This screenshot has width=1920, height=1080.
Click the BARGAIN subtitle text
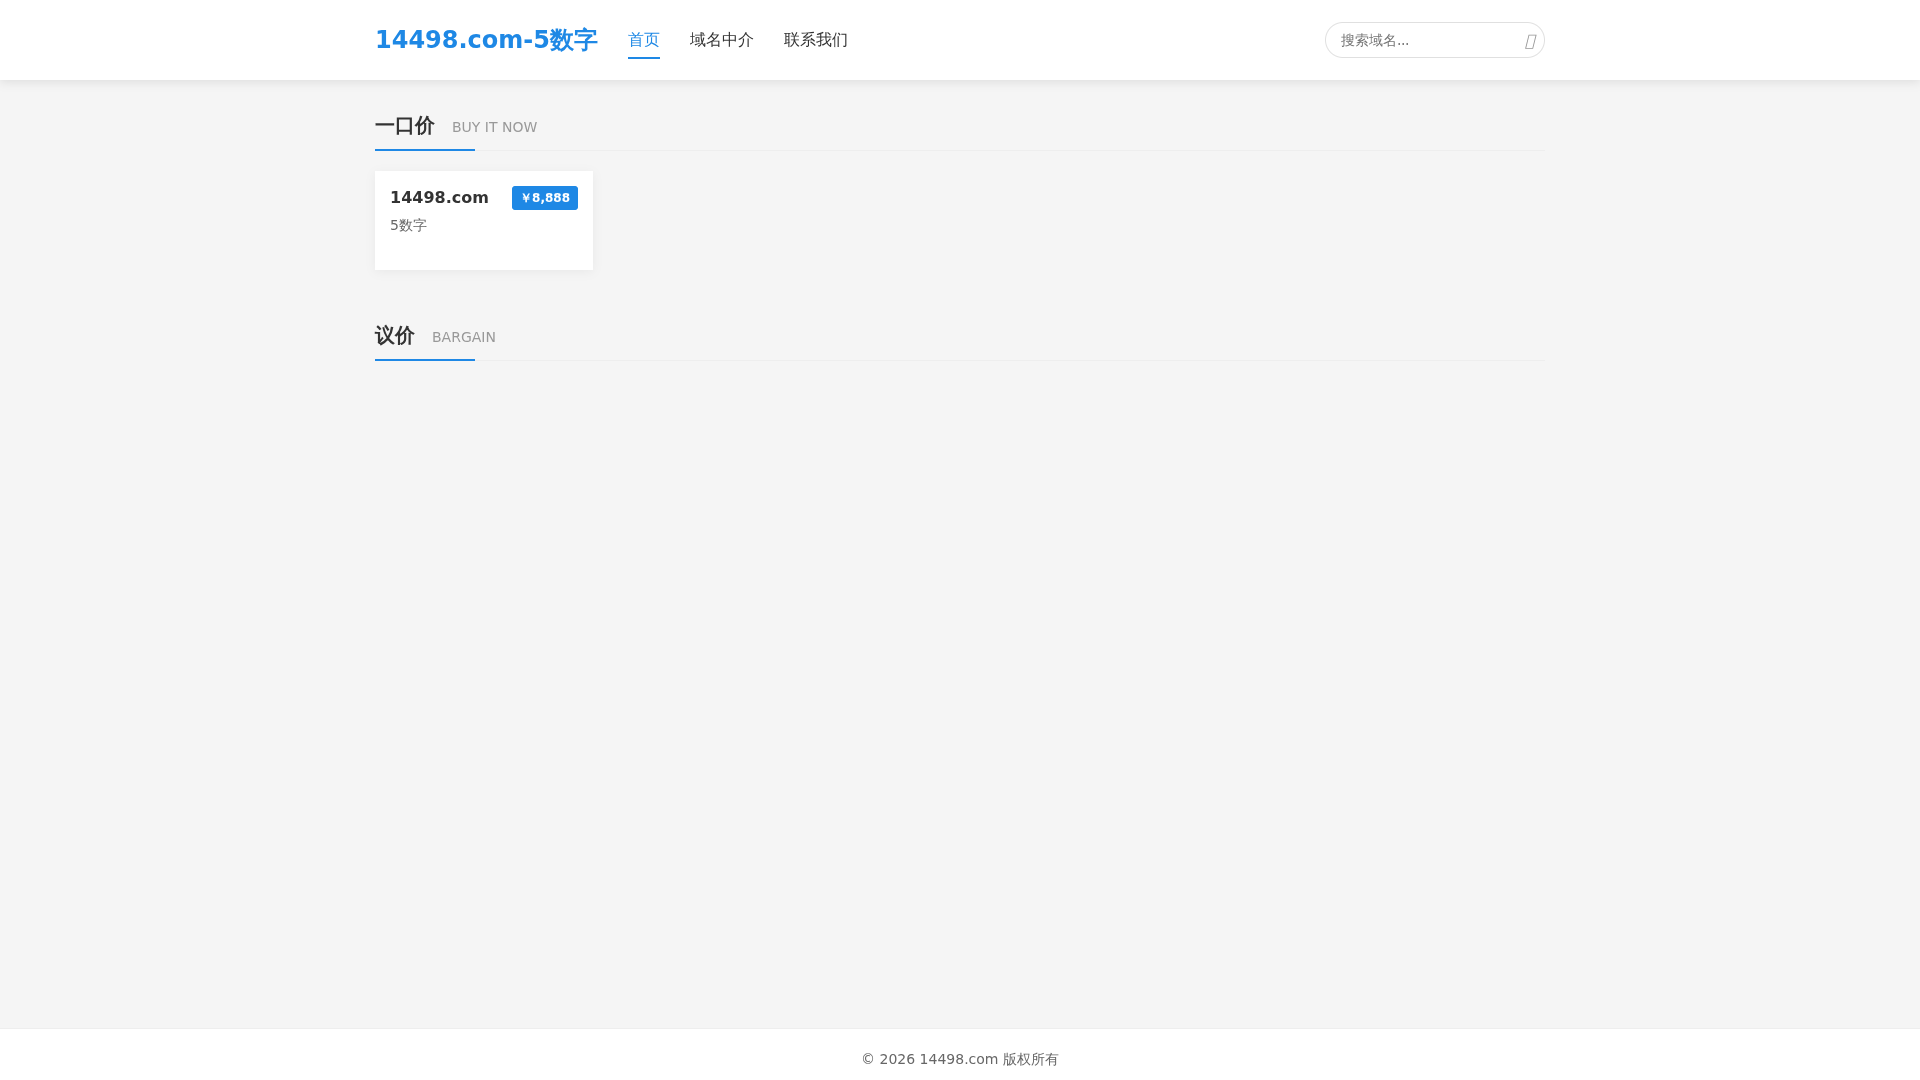(x=464, y=337)
